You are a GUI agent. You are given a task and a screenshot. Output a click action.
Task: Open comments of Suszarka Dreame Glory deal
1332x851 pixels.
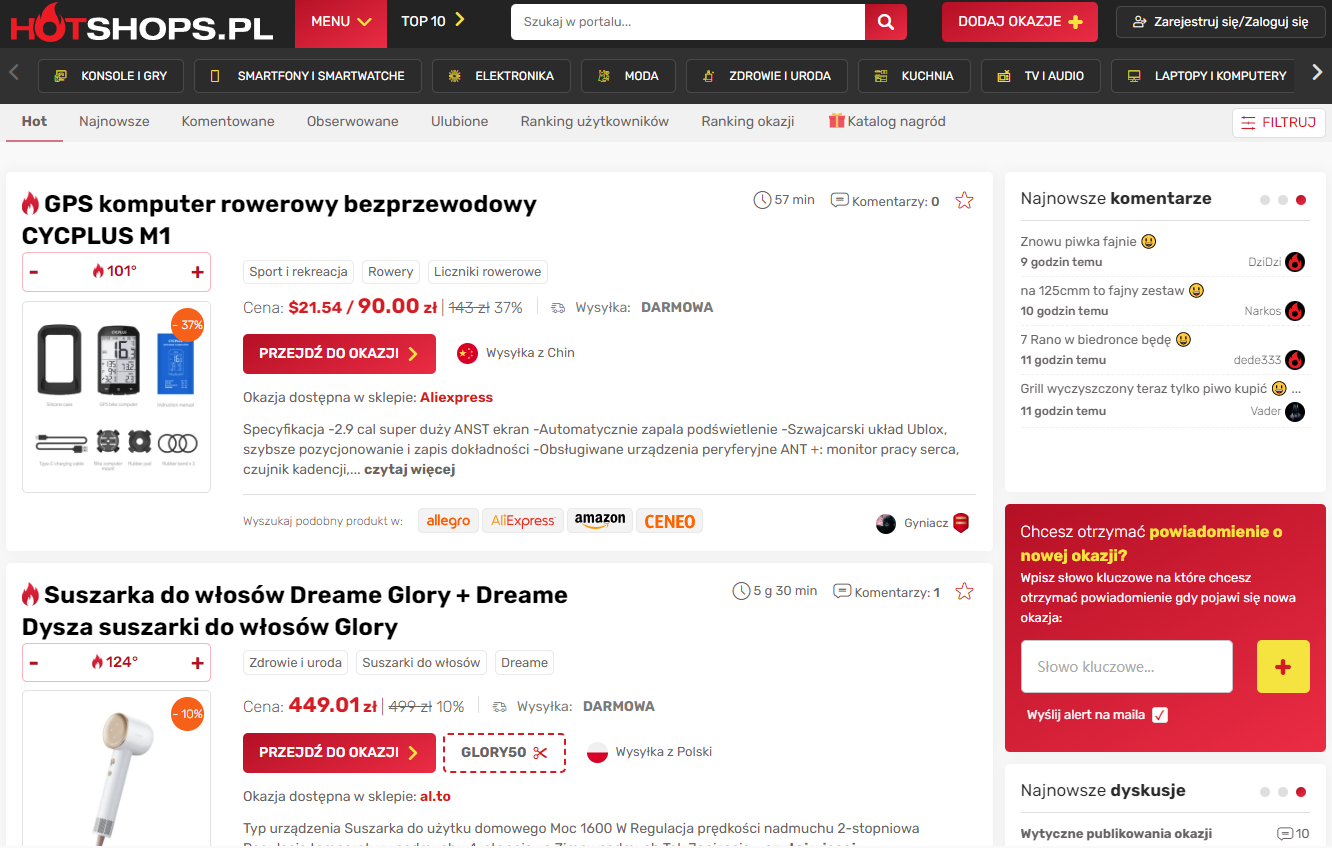[886, 592]
